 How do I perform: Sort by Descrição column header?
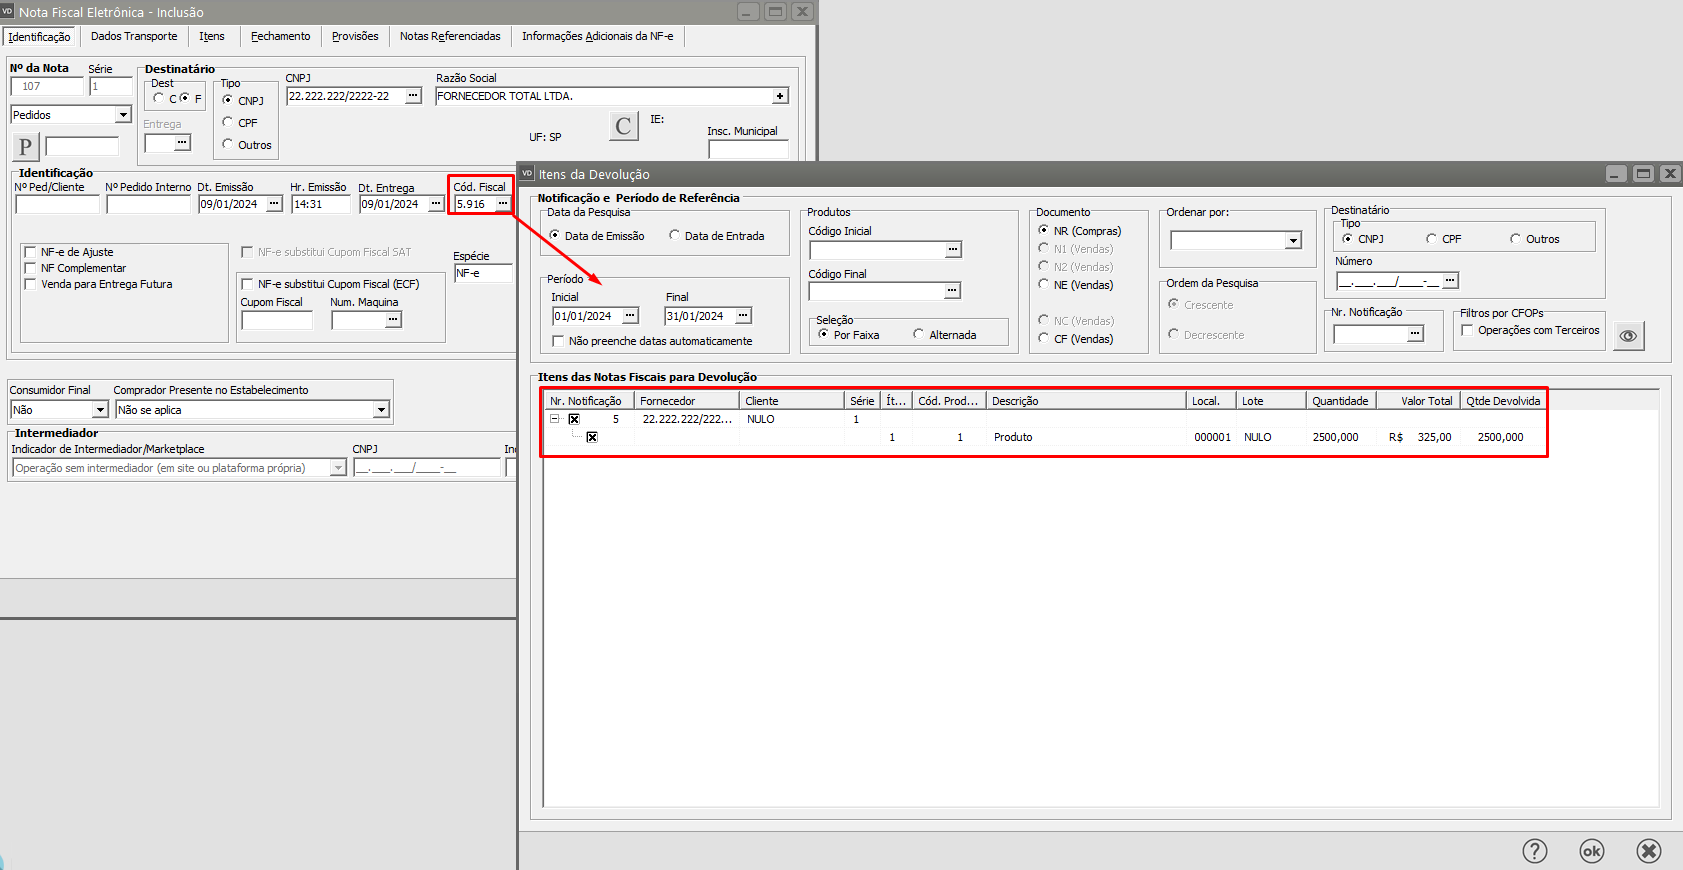click(x=1086, y=401)
